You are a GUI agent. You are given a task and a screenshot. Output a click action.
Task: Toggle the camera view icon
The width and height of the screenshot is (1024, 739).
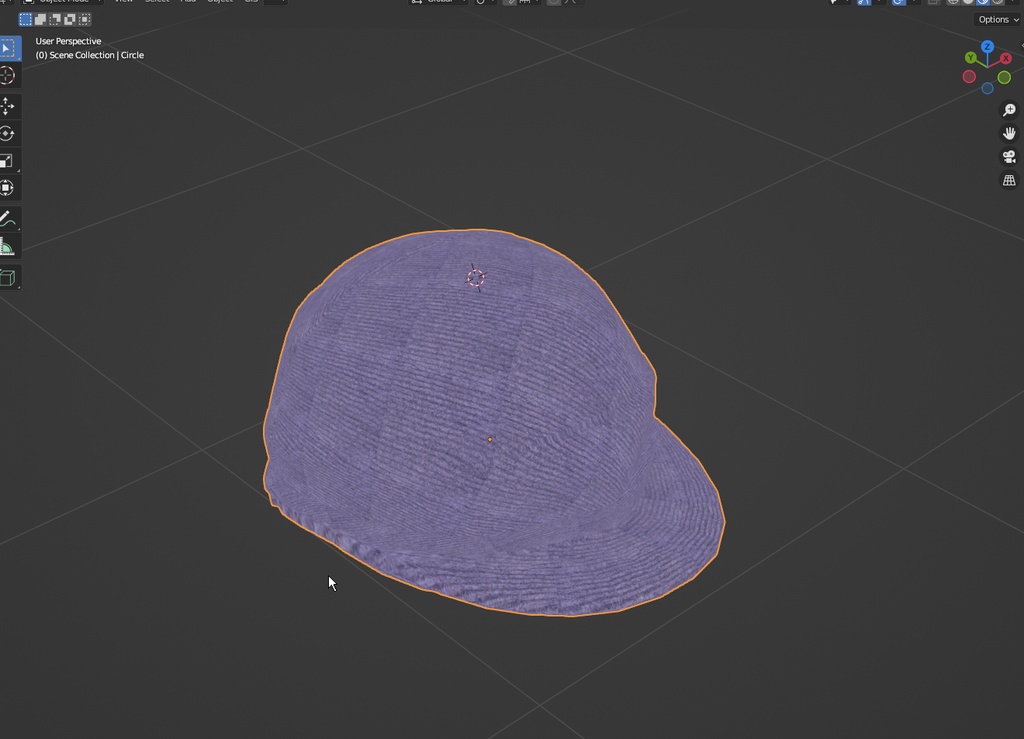[1009, 157]
